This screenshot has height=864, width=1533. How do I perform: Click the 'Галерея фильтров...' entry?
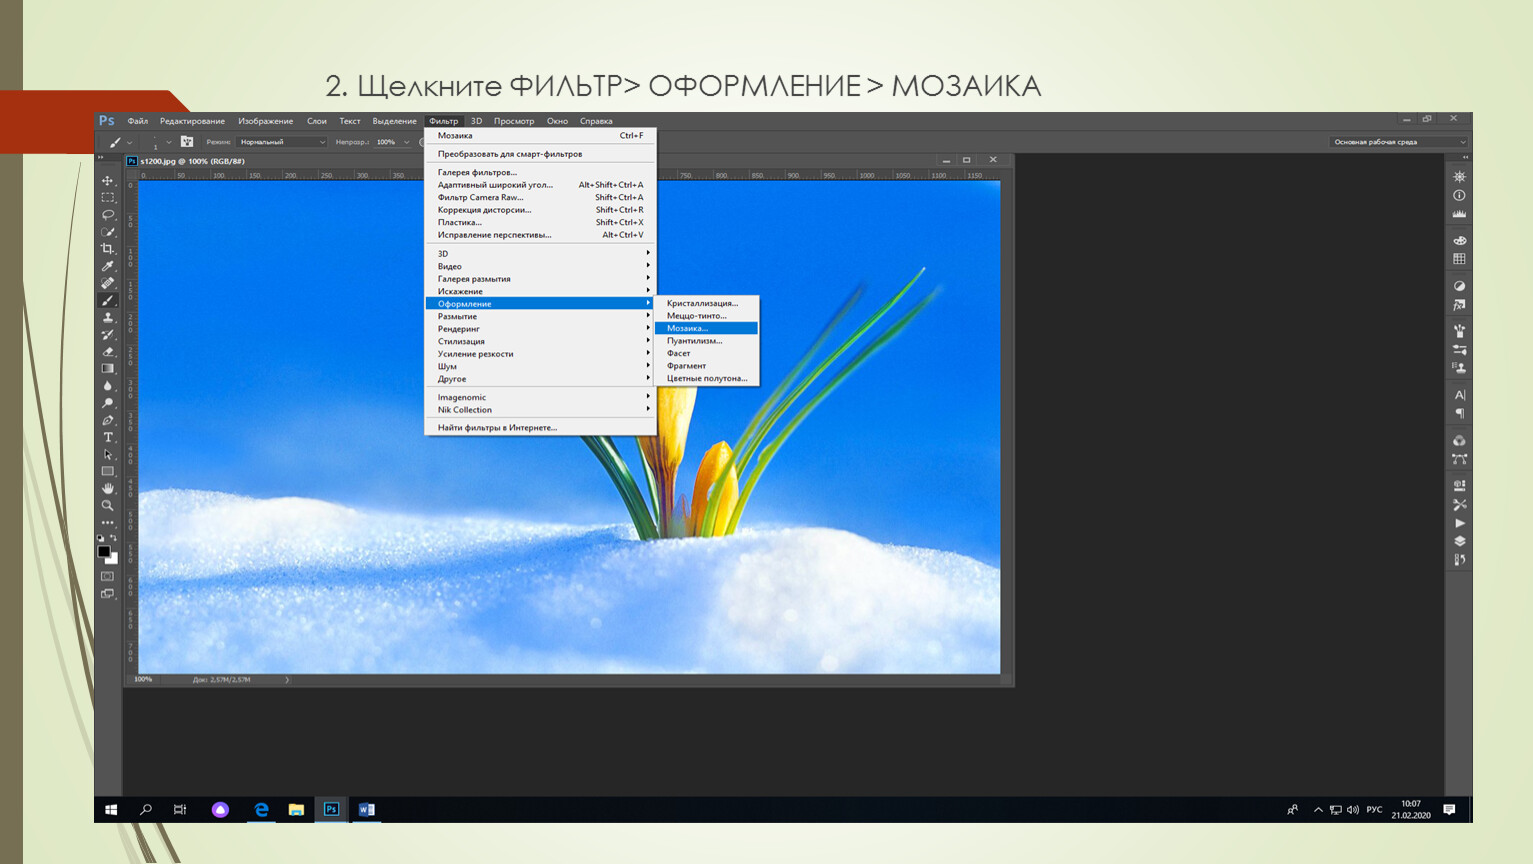click(477, 172)
